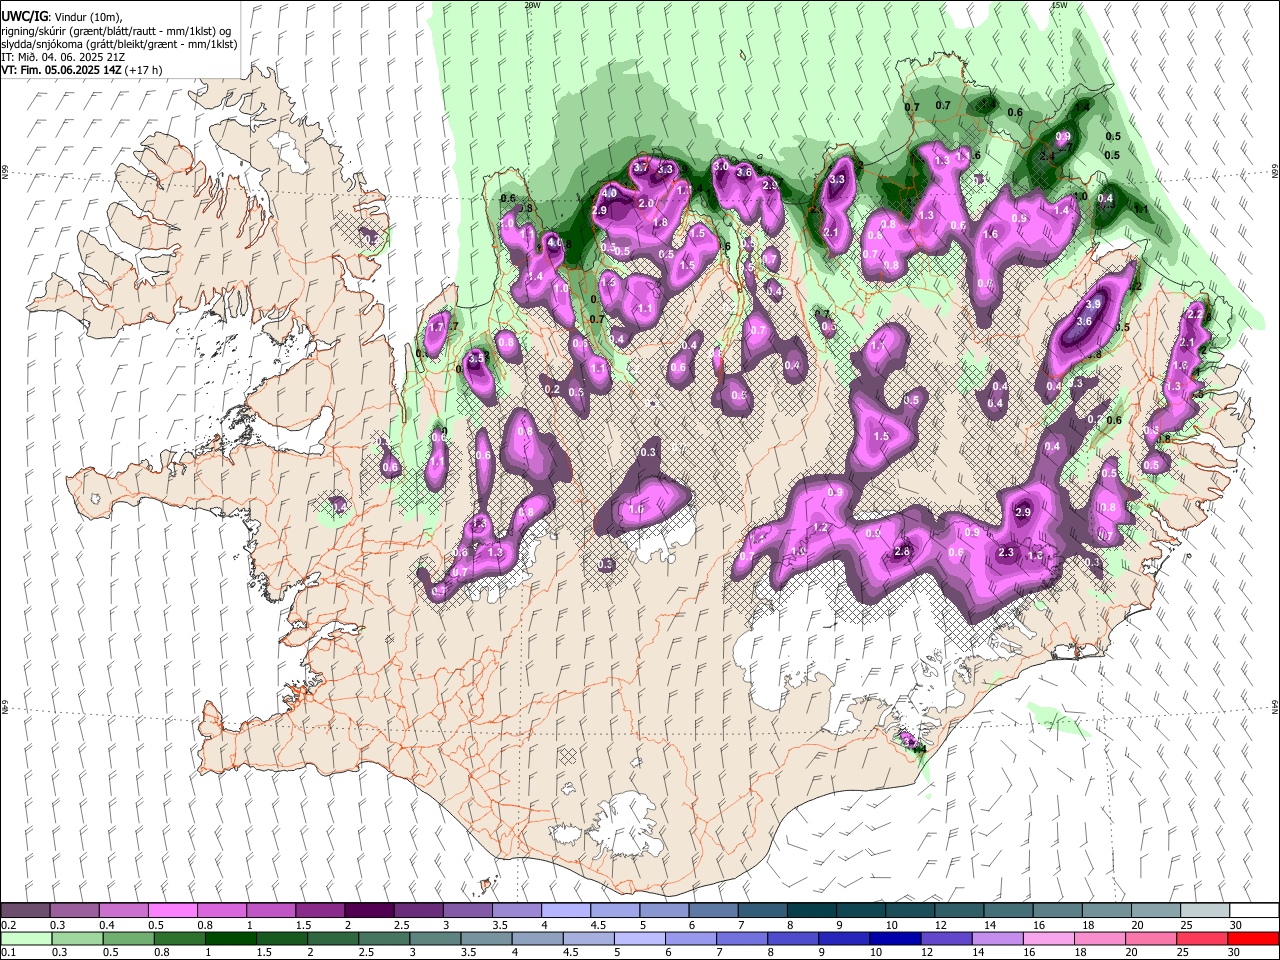Image resolution: width=1280 pixels, height=960 pixels.
Task: Select the rain scale swatch between 6 and 7
Action: (689, 938)
